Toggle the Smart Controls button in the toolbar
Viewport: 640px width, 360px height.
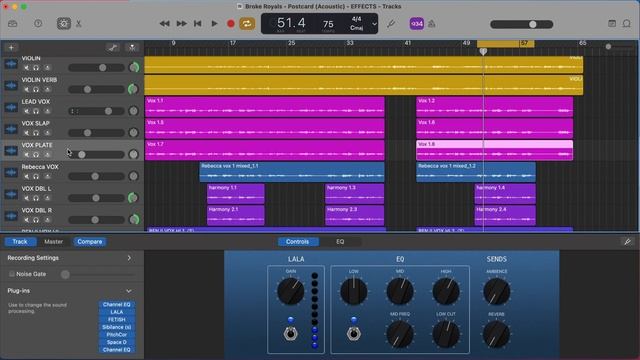coord(63,24)
